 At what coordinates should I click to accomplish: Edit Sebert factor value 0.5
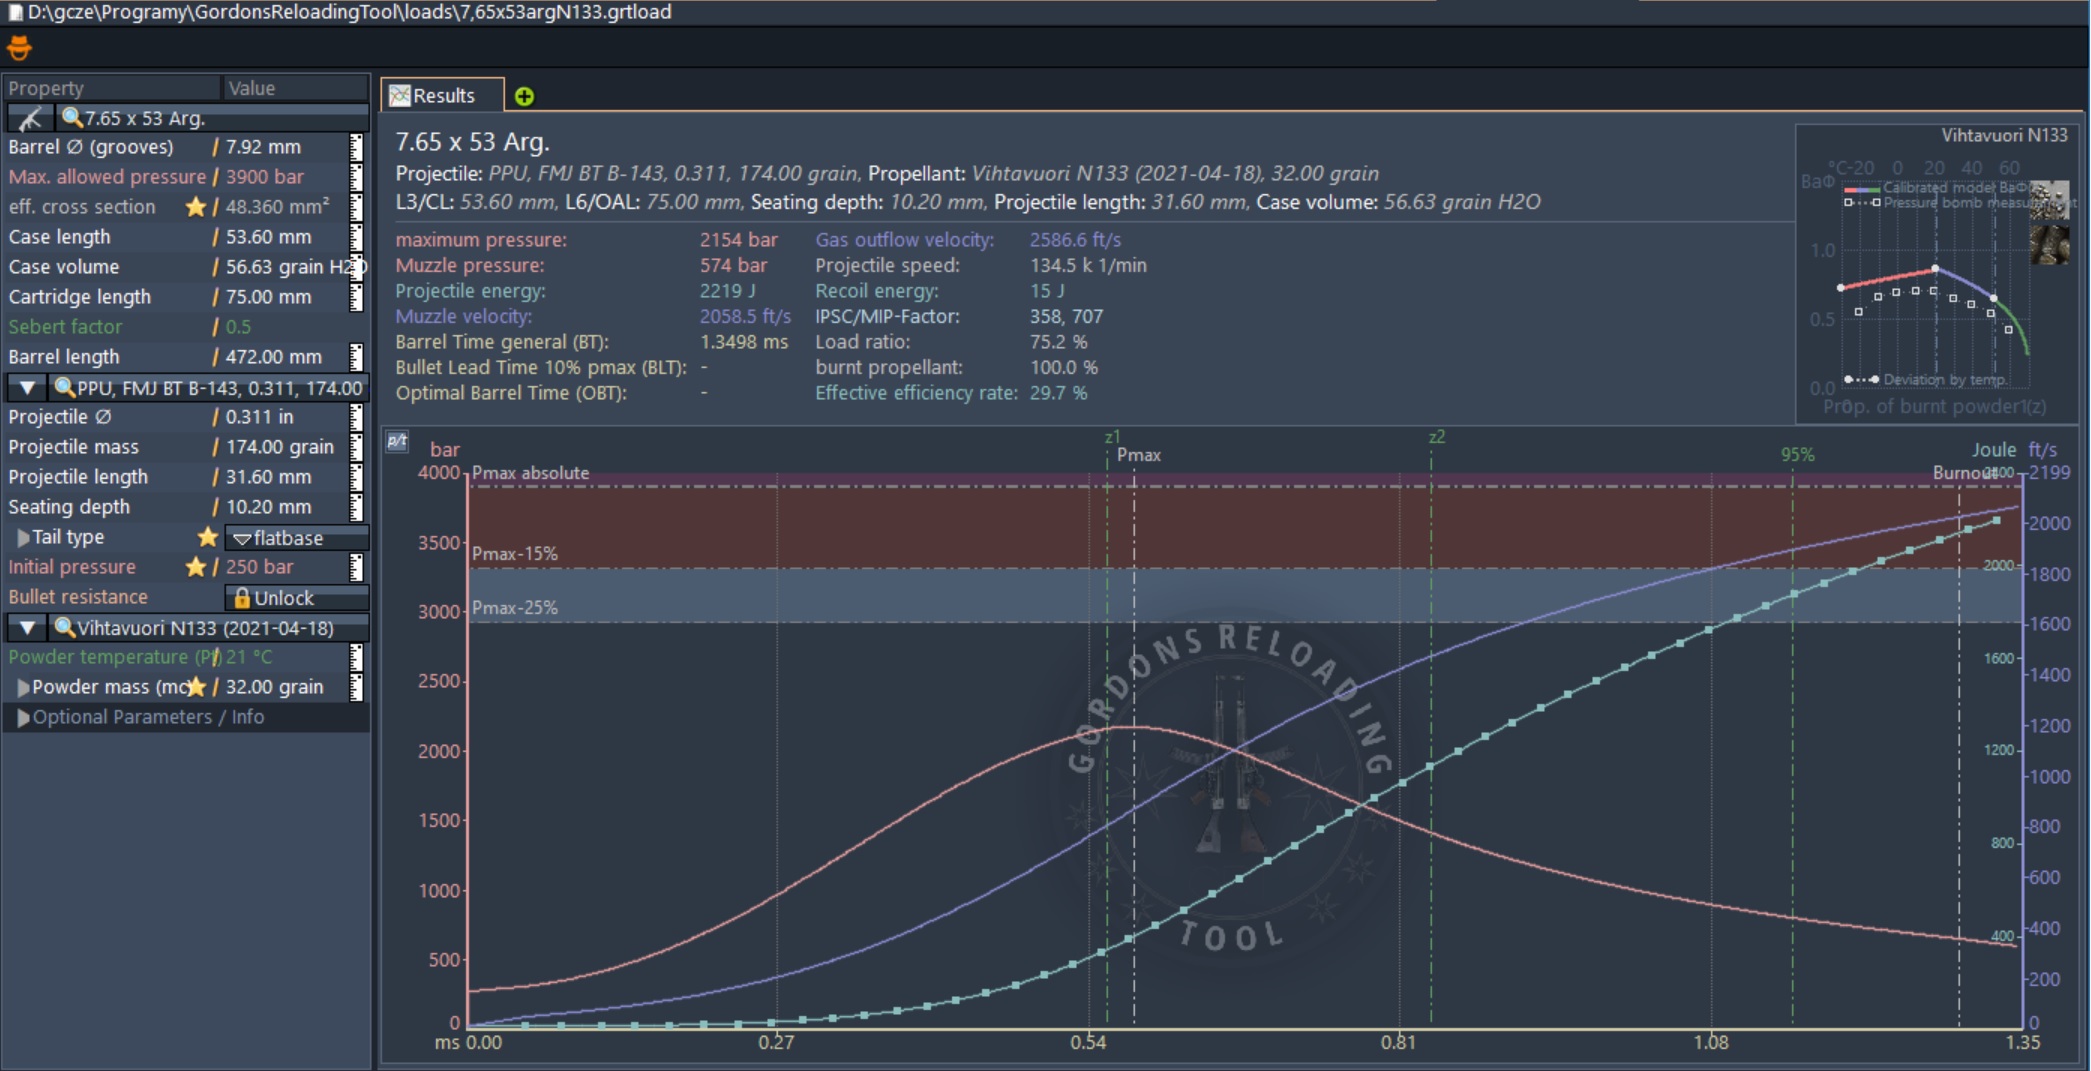click(x=238, y=327)
